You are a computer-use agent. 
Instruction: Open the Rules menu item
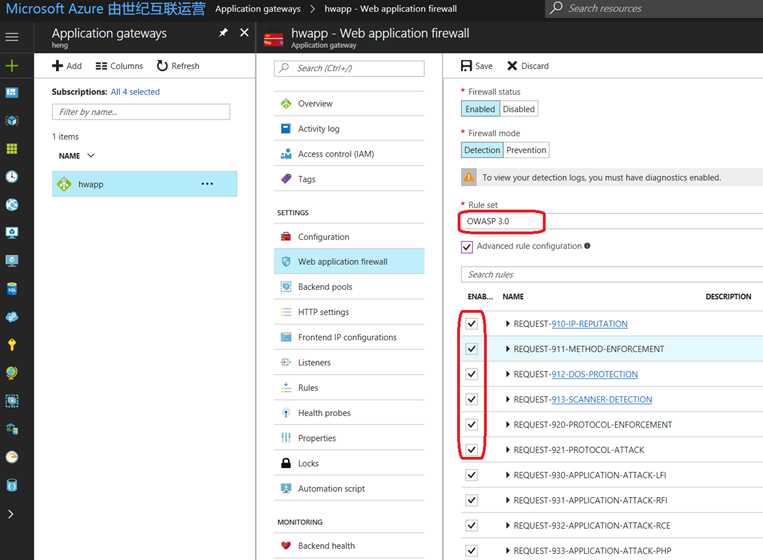349,388
